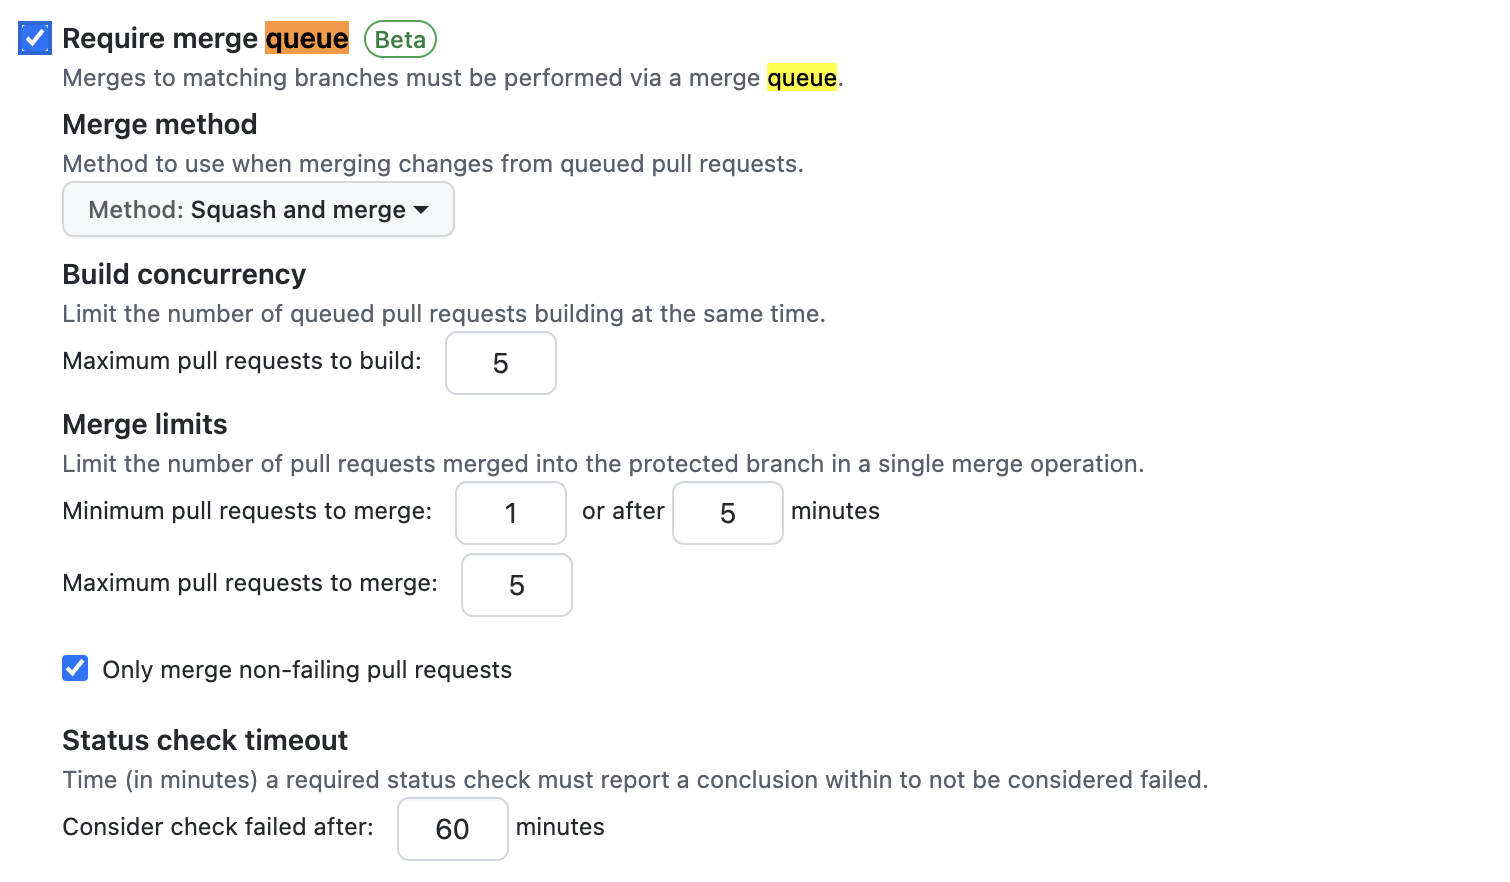Click the Consider check failed after input

(x=452, y=829)
